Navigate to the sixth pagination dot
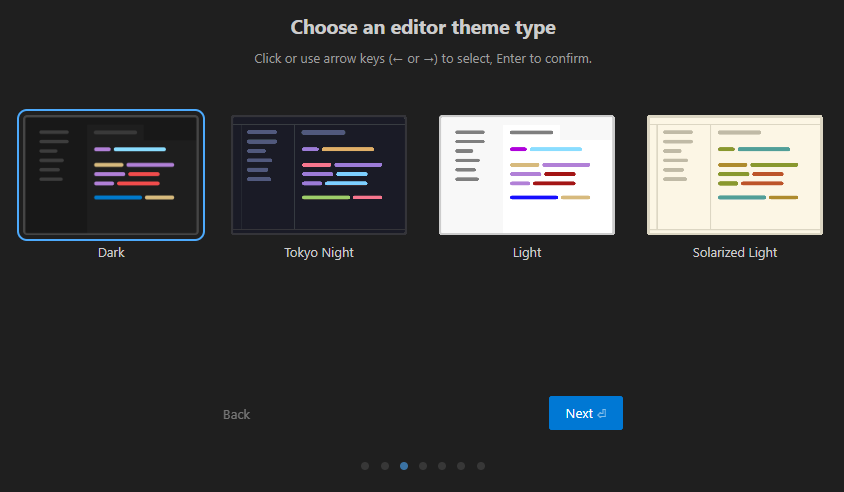Screen dimensions: 844x492 [x=461, y=466]
